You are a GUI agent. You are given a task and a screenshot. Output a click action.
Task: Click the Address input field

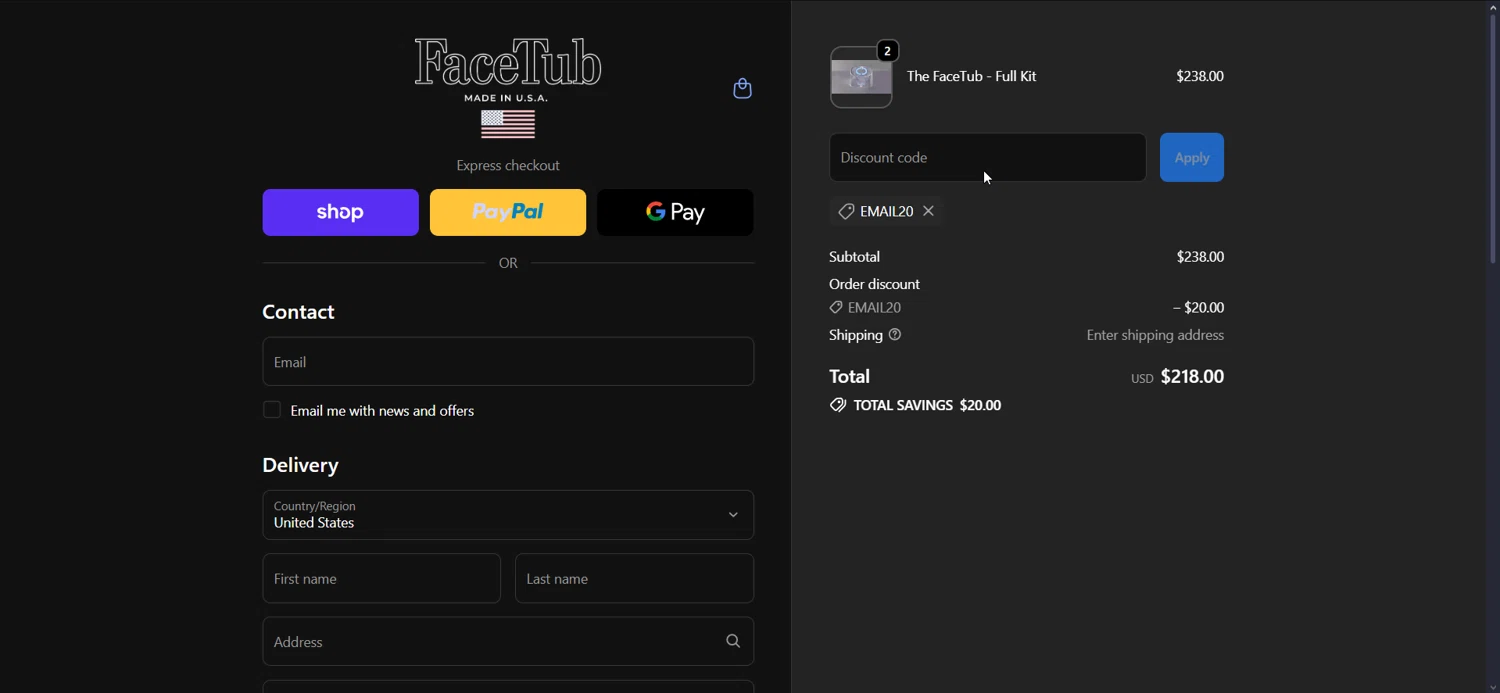pyautogui.click(x=508, y=641)
